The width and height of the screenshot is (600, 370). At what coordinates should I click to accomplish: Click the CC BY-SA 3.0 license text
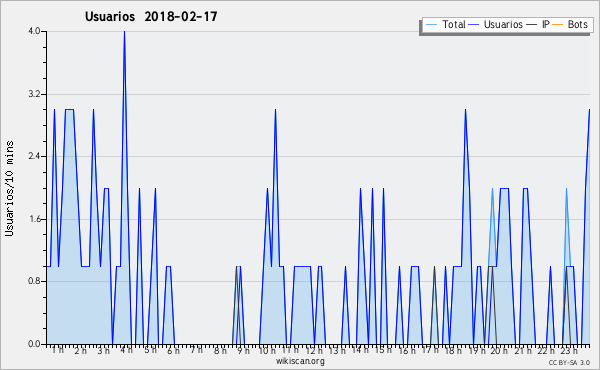569,362
